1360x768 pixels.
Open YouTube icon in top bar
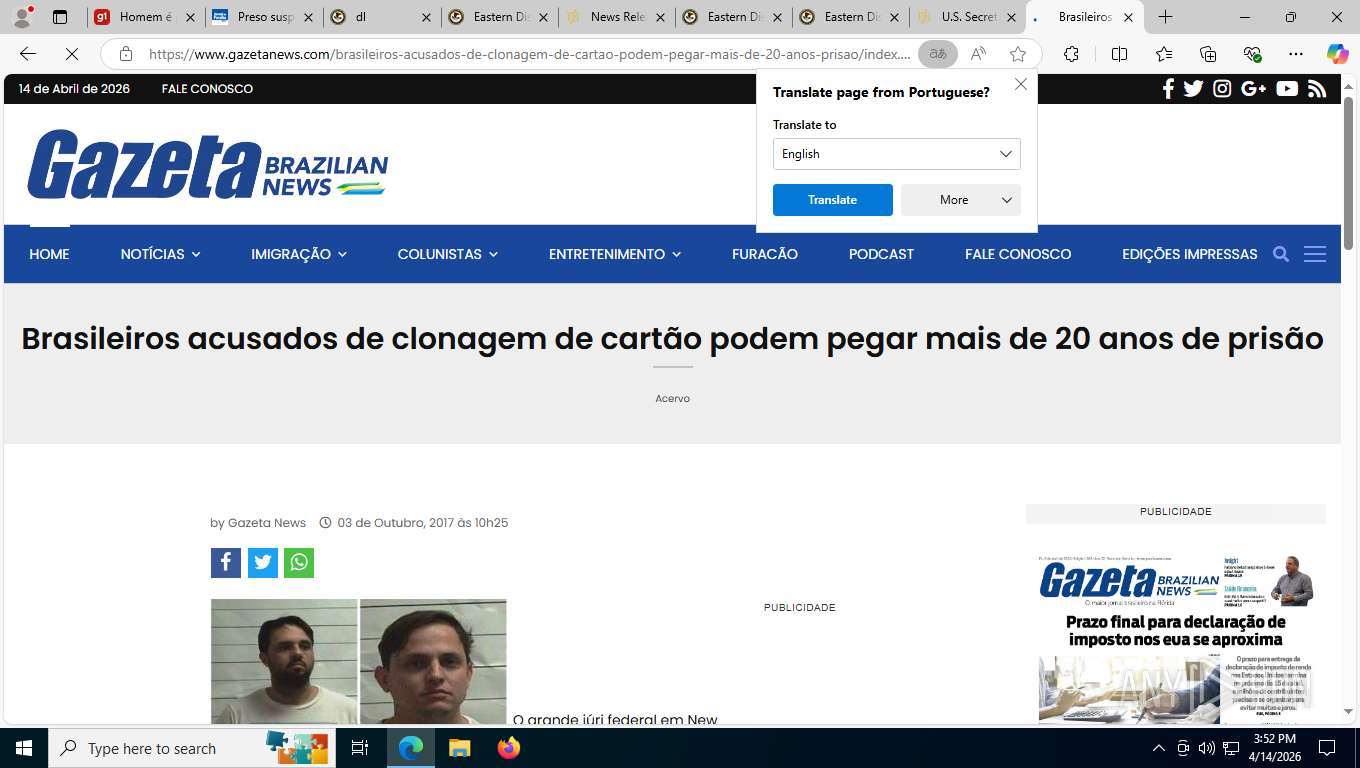point(1287,89)
